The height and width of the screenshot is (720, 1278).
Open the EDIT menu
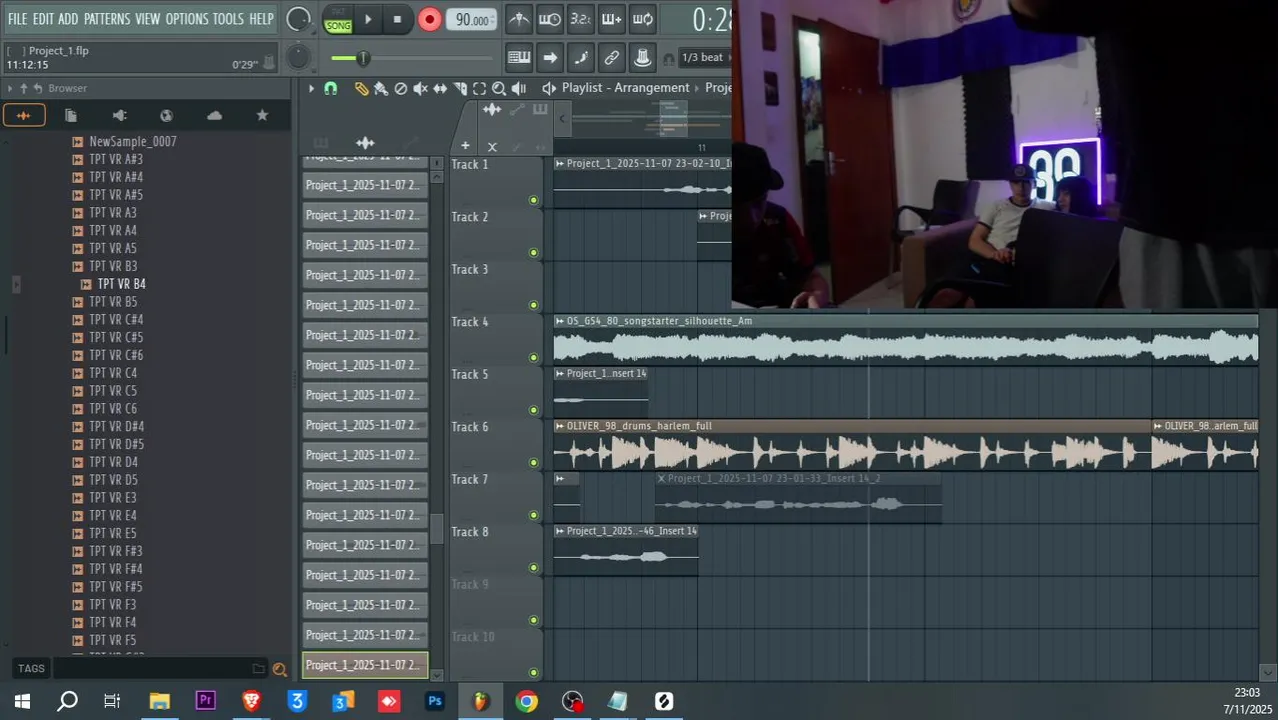pos(43,19)
